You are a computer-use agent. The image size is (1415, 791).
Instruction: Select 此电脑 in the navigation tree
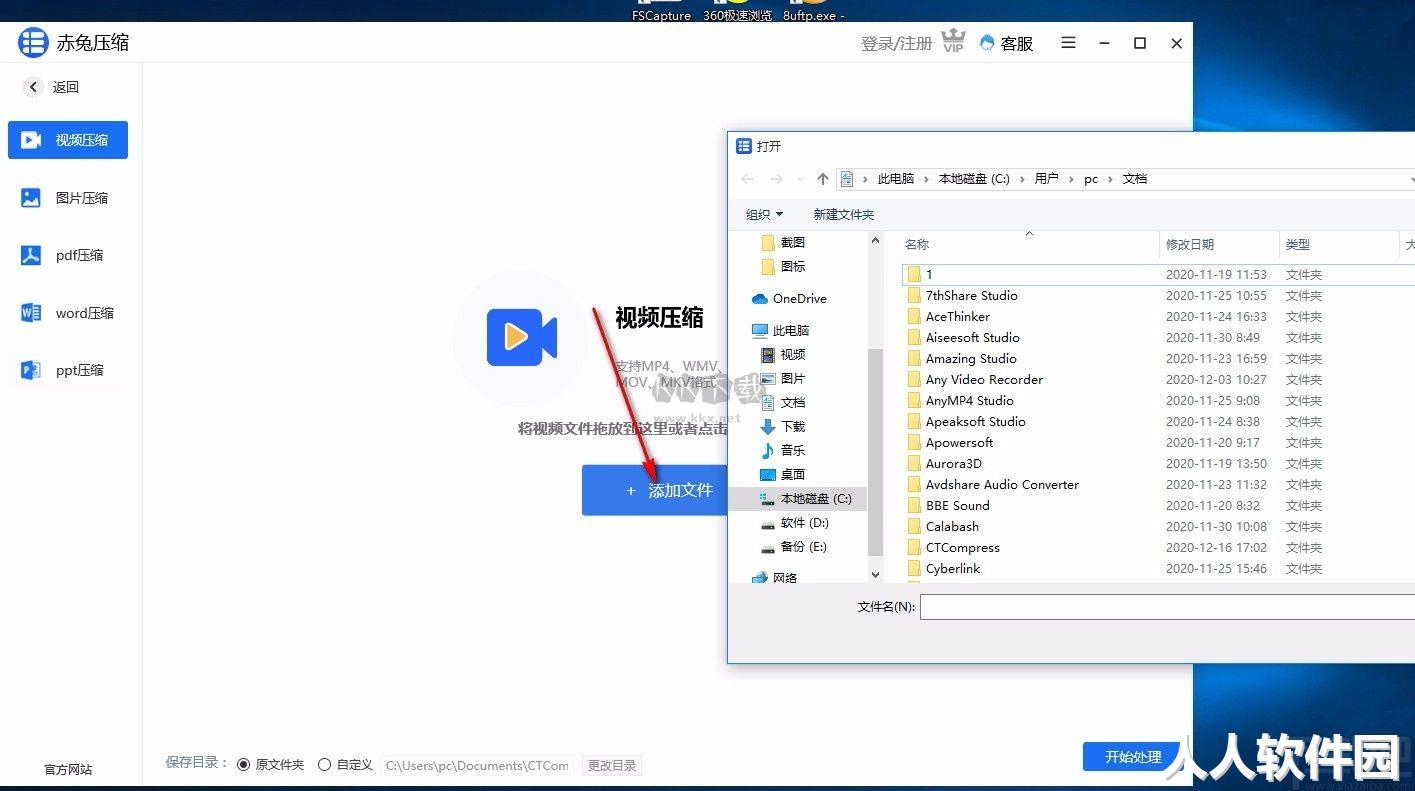780,330
